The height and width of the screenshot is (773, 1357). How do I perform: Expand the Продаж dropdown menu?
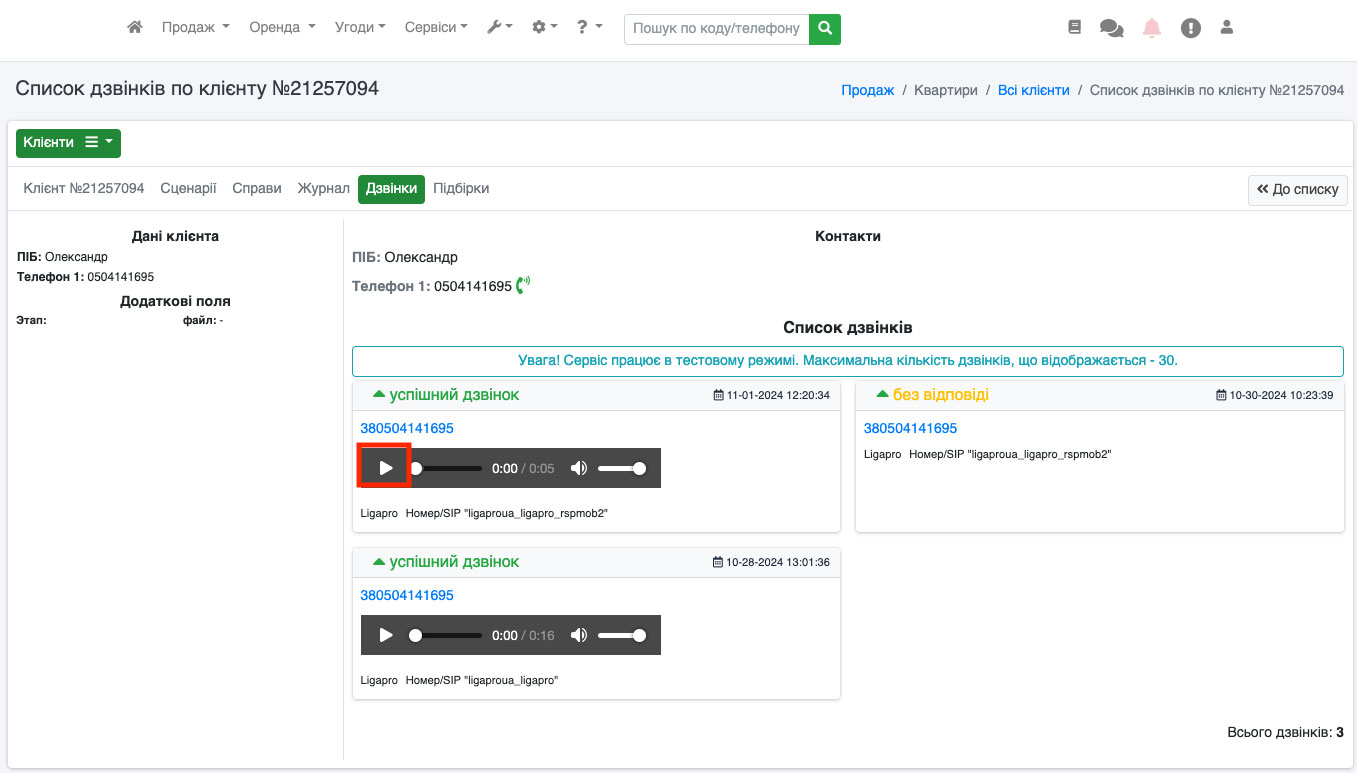(x=195, y=28)
